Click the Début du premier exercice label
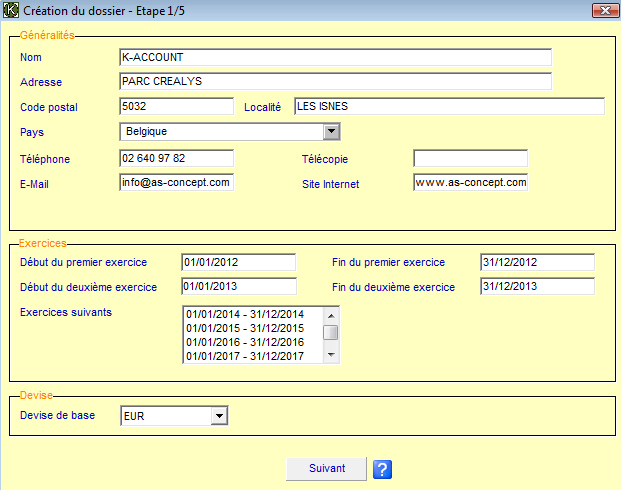 click(84, 262)
